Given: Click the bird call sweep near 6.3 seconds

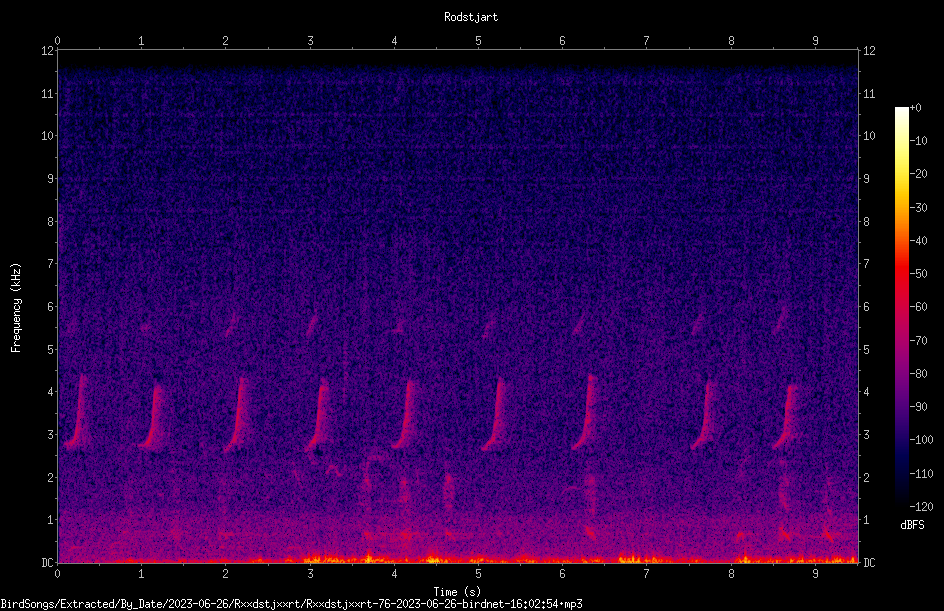Looking at the screenshot, I should coord(584,413).
